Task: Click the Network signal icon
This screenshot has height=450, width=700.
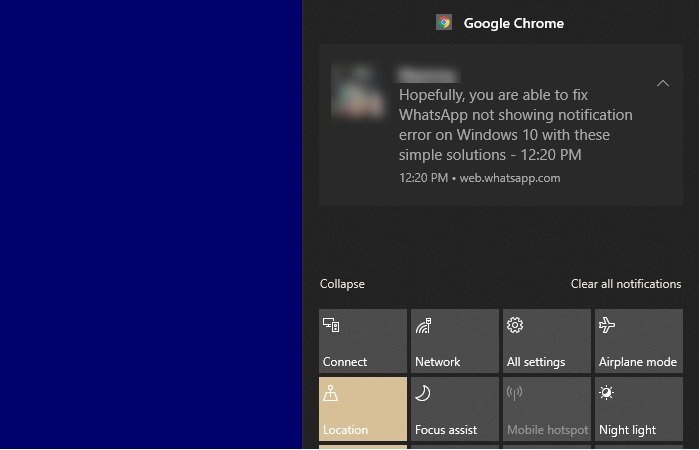Action: coord(423,325)
